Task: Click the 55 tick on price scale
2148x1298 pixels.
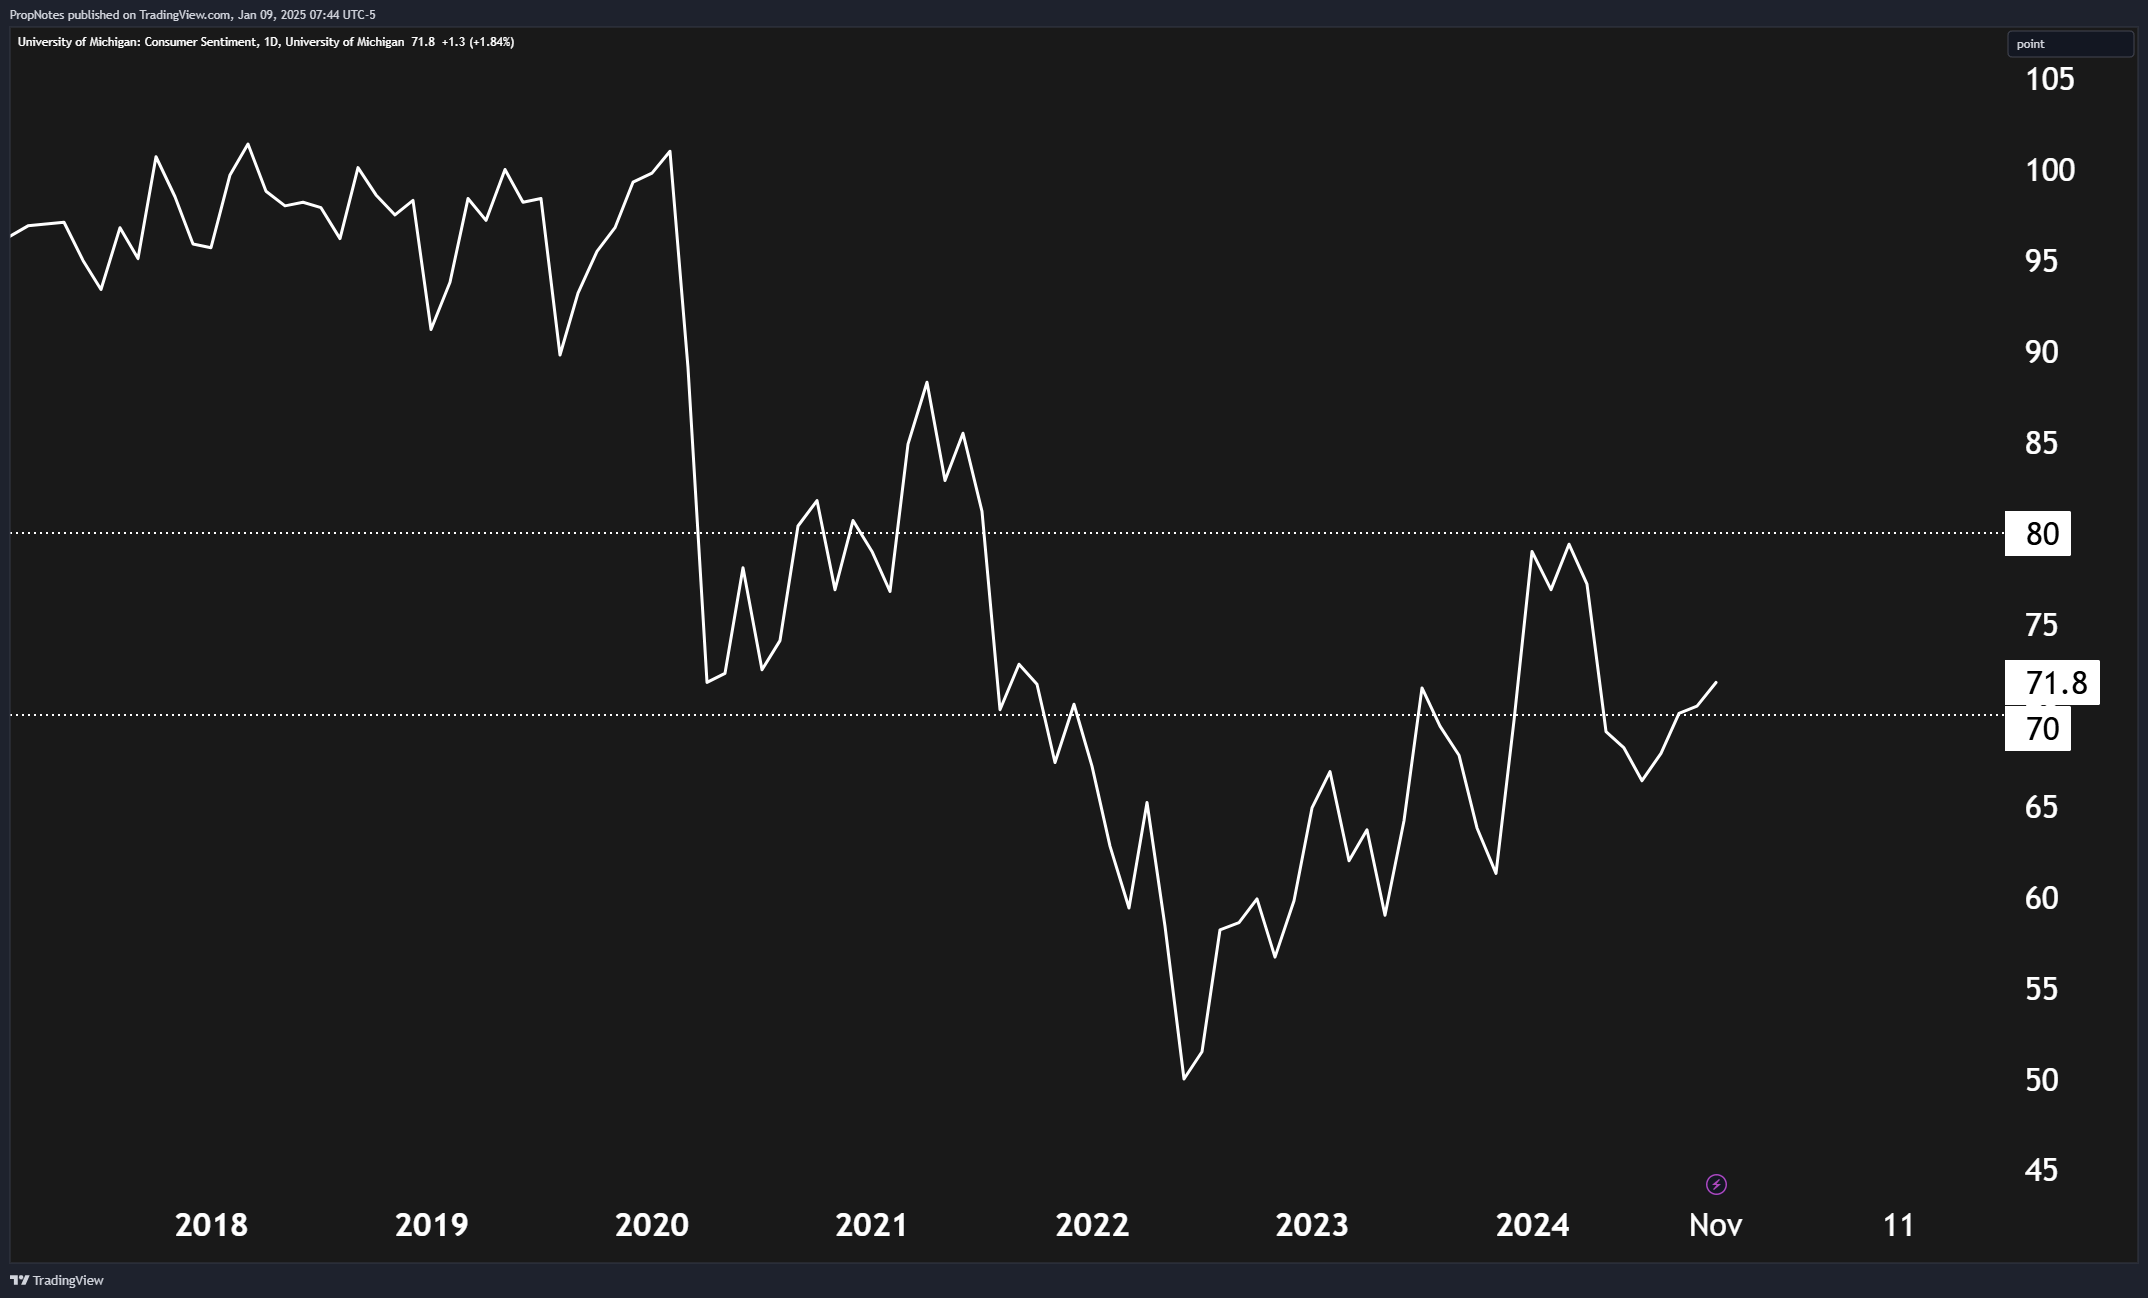Action: pyautogui.click(x=2042, y=989)
